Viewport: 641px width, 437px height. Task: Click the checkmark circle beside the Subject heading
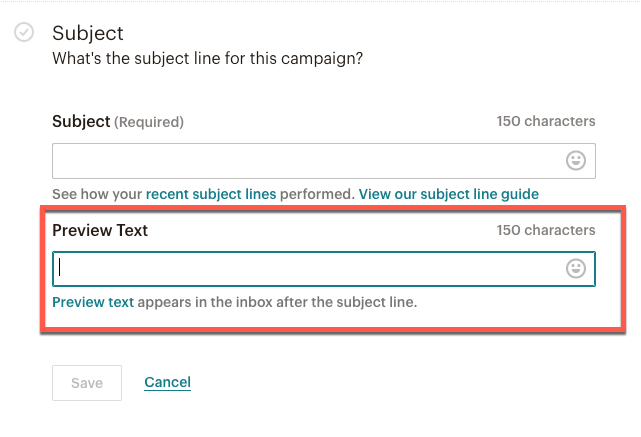[x=24, y=32]
